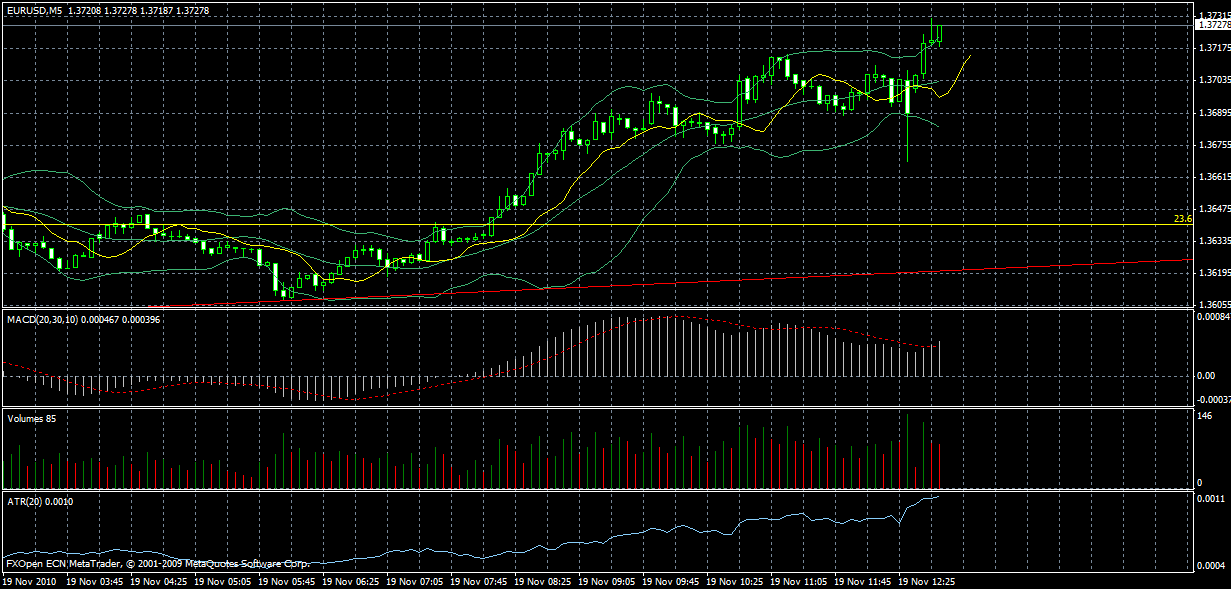Click the 19 Nov 09:05 time label
This screenshot has width=1231, height=589.
tap(605, 580)
